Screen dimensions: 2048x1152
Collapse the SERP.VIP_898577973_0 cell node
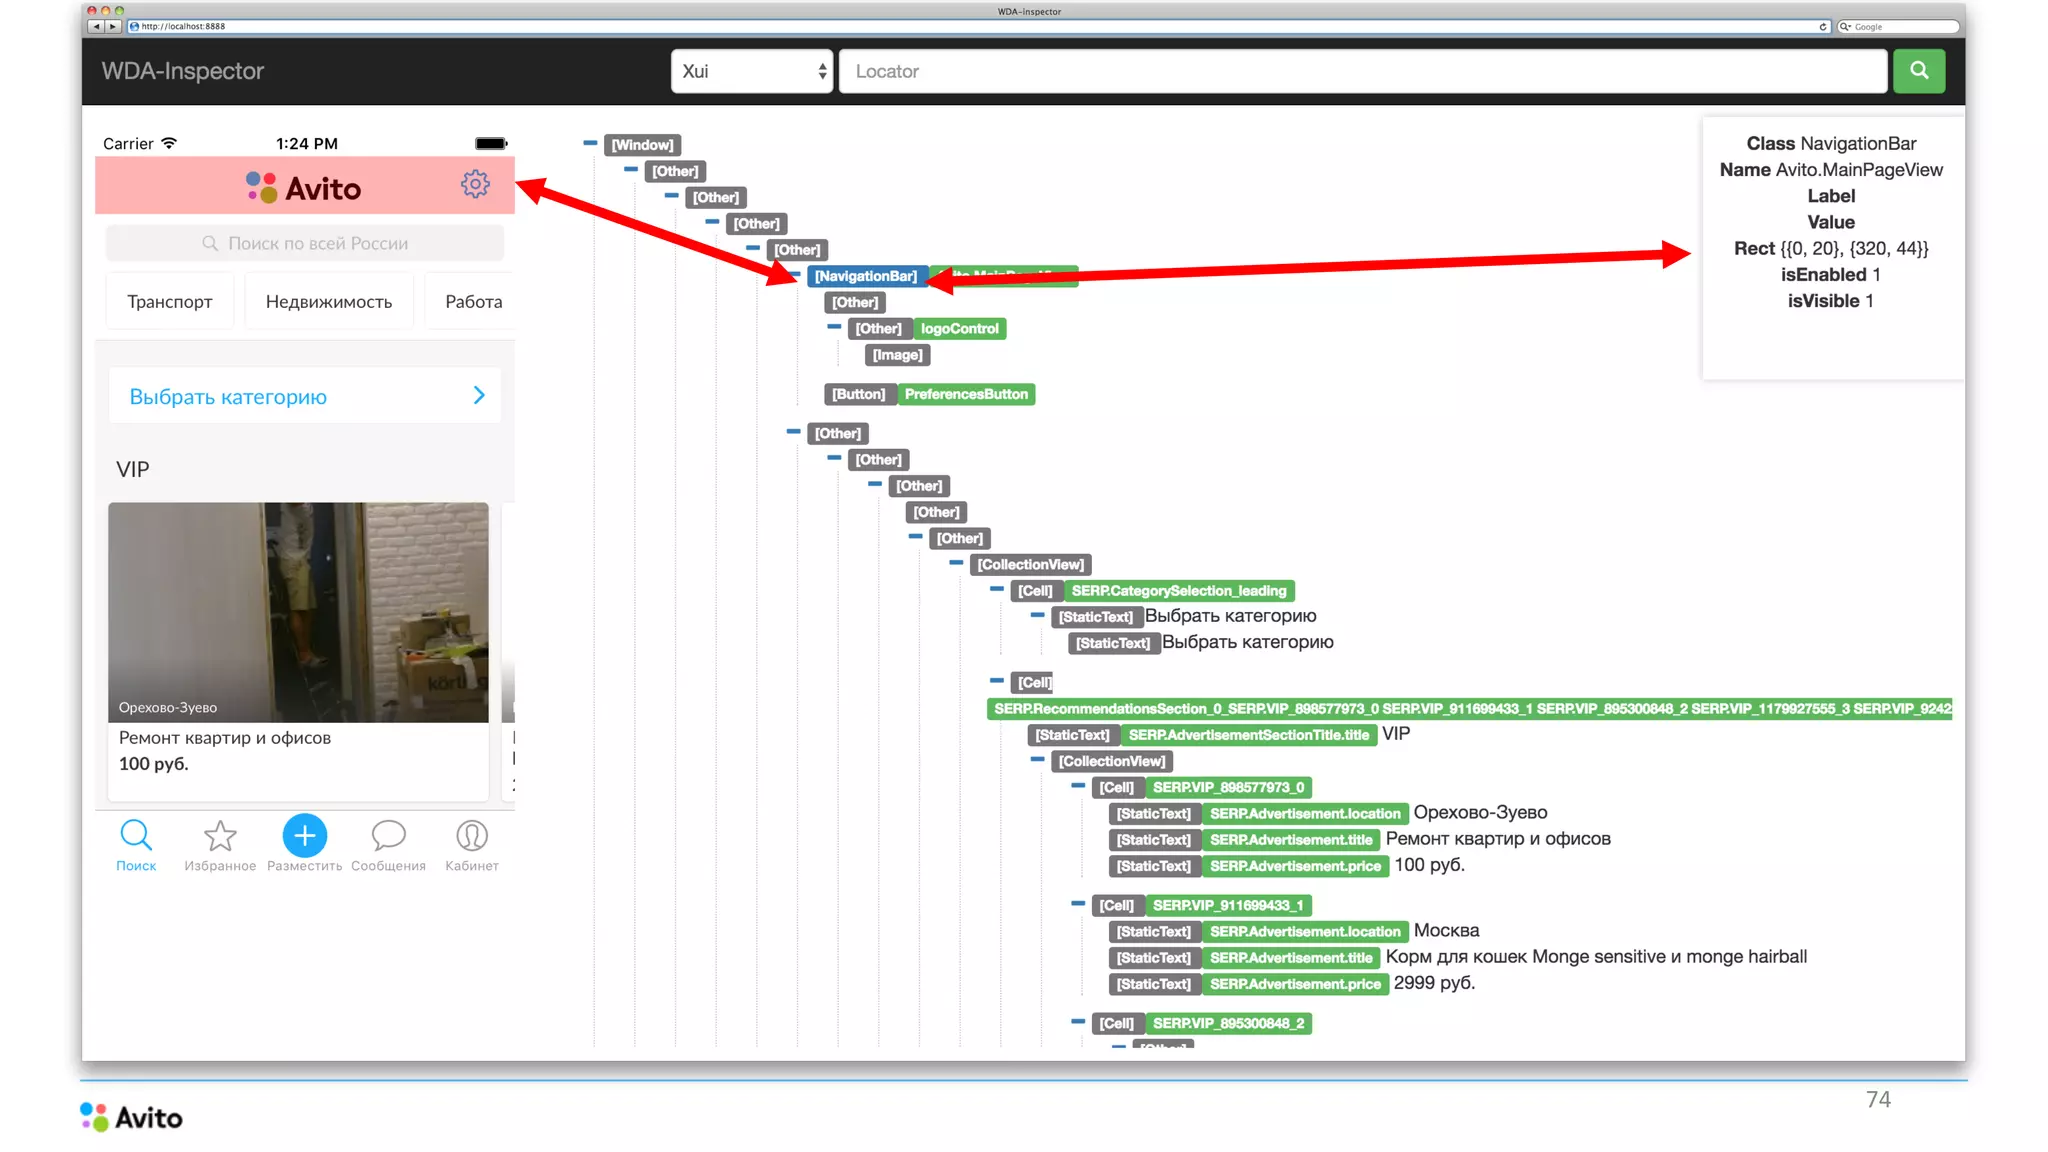click(x=1078, y=786)
